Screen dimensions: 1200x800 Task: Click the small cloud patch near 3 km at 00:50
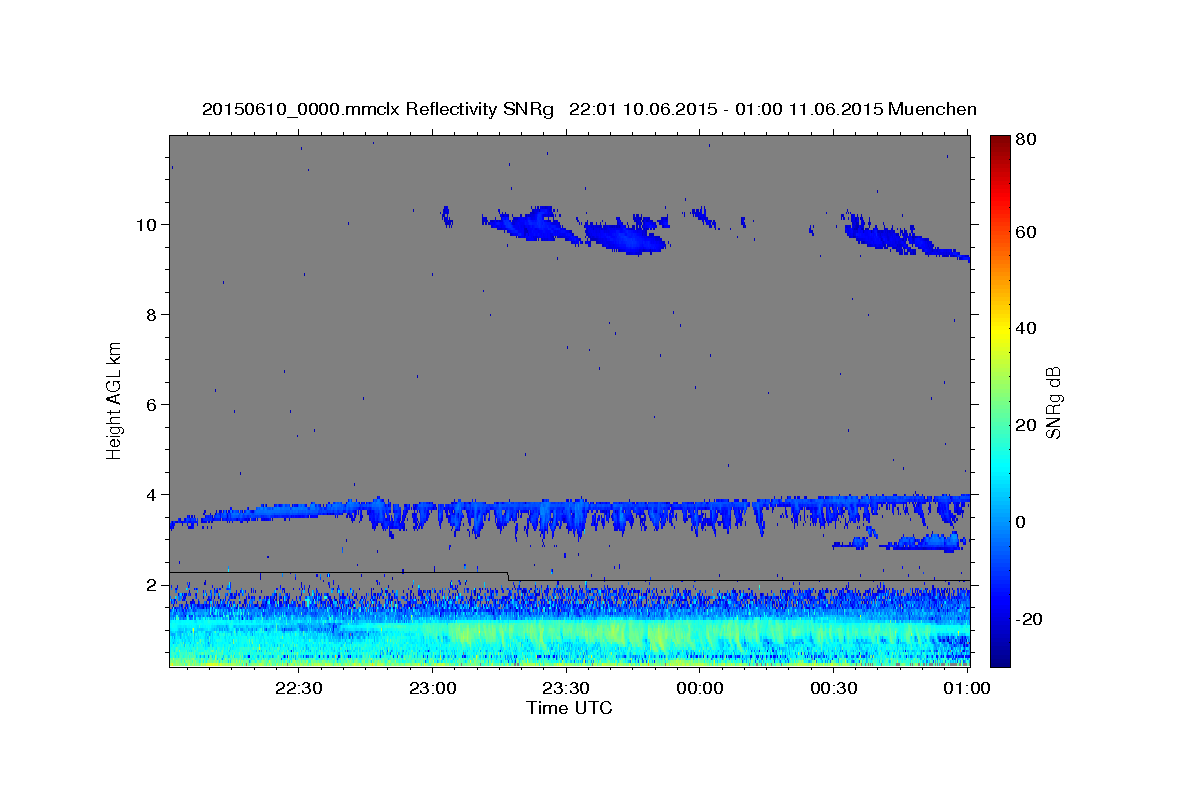pyautogui.click(x=925, y=543)
